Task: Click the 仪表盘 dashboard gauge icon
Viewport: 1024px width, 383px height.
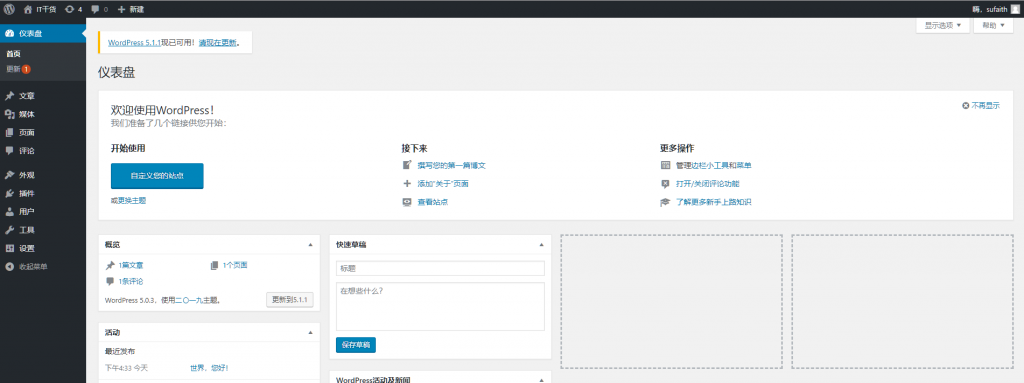Action: 9,33
